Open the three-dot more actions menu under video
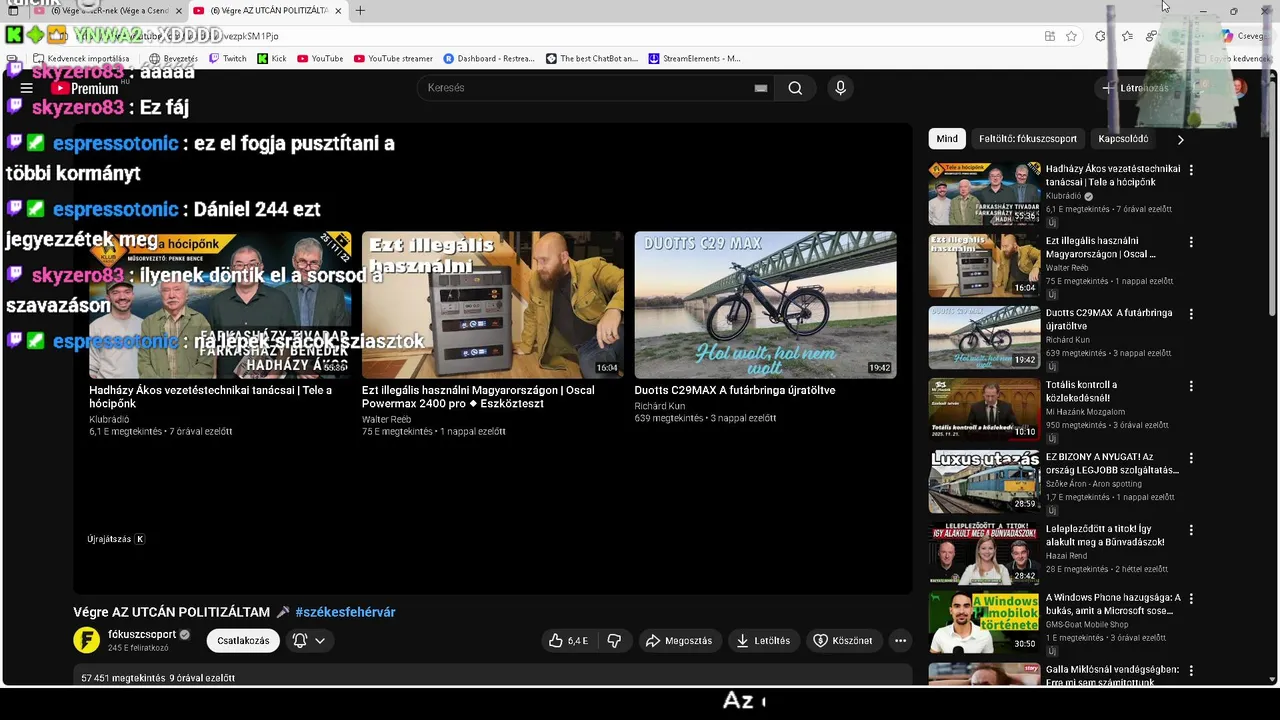The width and height of the screenshot is (1280, 720). tap(900, 641)
